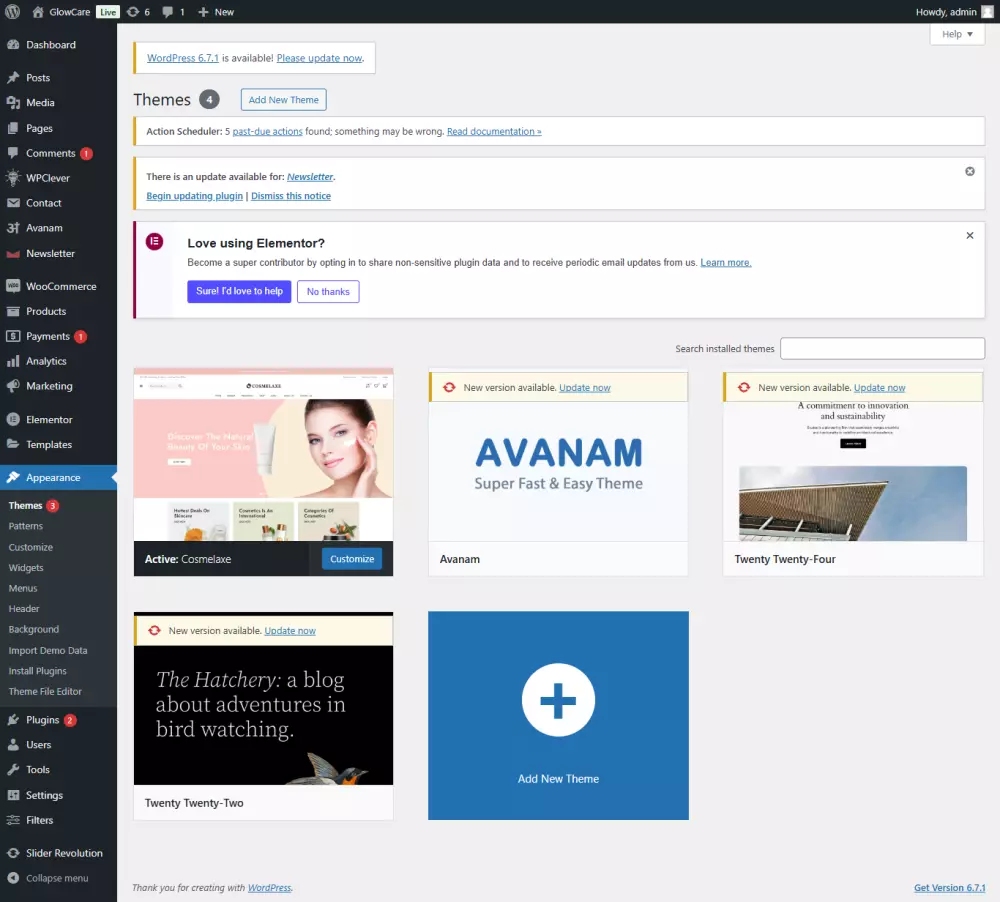
Task: Click the Add New Theme button by heading
Action: pos(284,100)
